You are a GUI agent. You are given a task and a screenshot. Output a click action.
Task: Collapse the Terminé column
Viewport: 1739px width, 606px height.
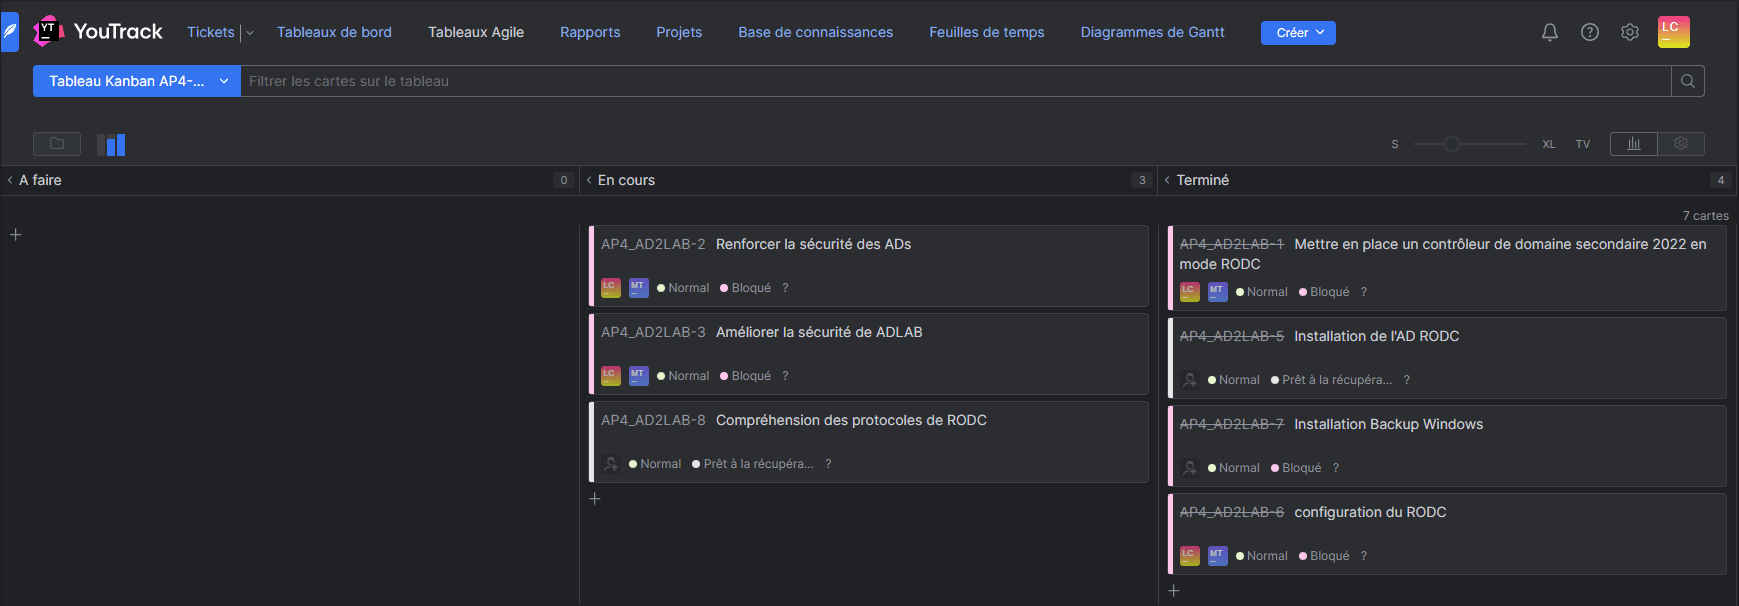(x=1167, y=180)
